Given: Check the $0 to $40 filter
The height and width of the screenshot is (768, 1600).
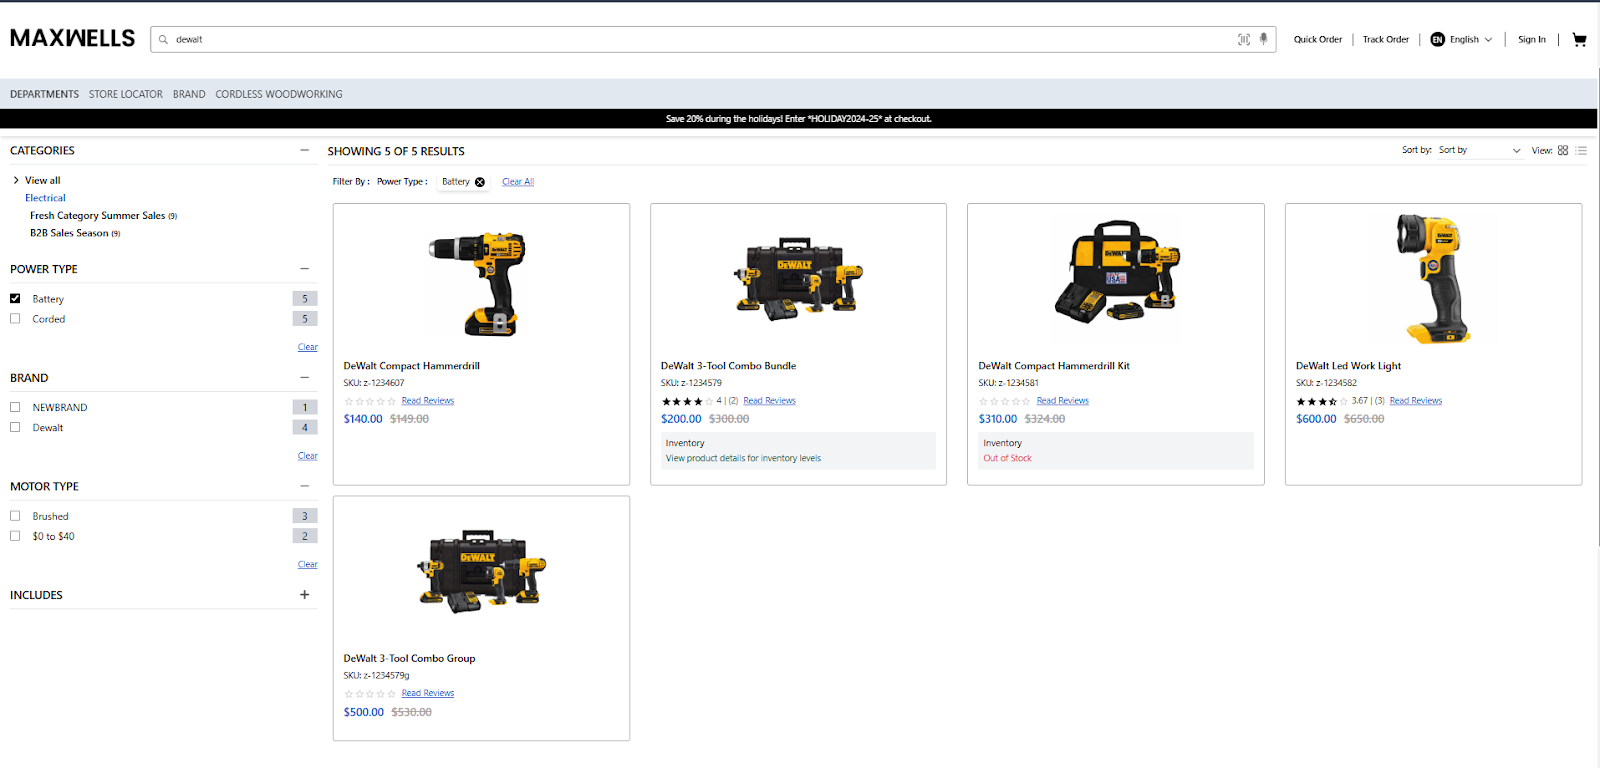Looking at the screenshot, I should tap(15, 536).
